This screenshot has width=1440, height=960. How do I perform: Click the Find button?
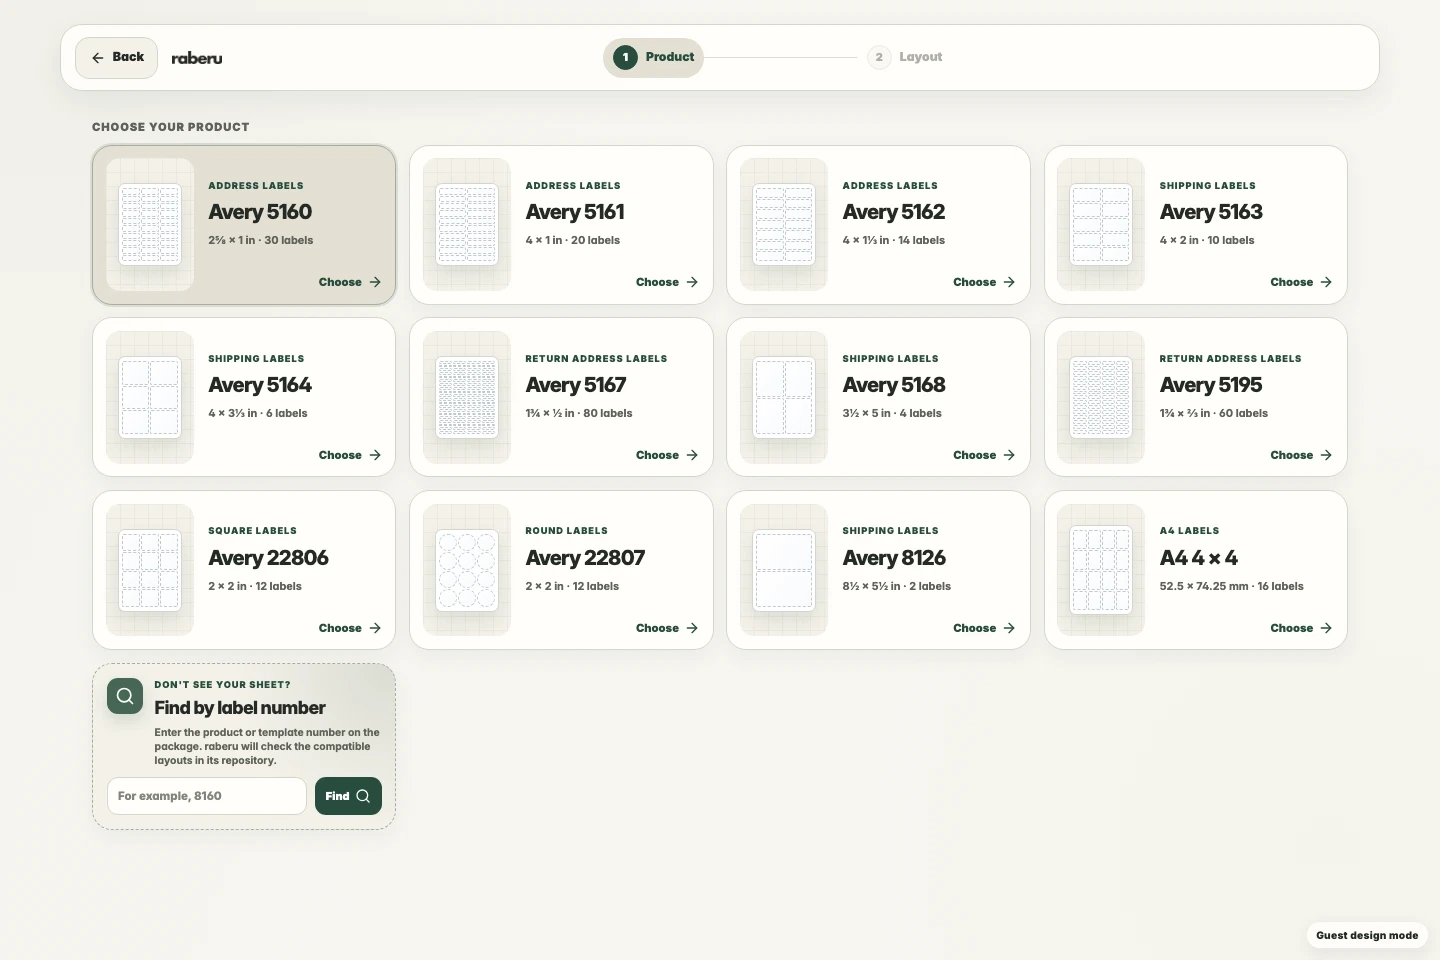click(348, 796)
